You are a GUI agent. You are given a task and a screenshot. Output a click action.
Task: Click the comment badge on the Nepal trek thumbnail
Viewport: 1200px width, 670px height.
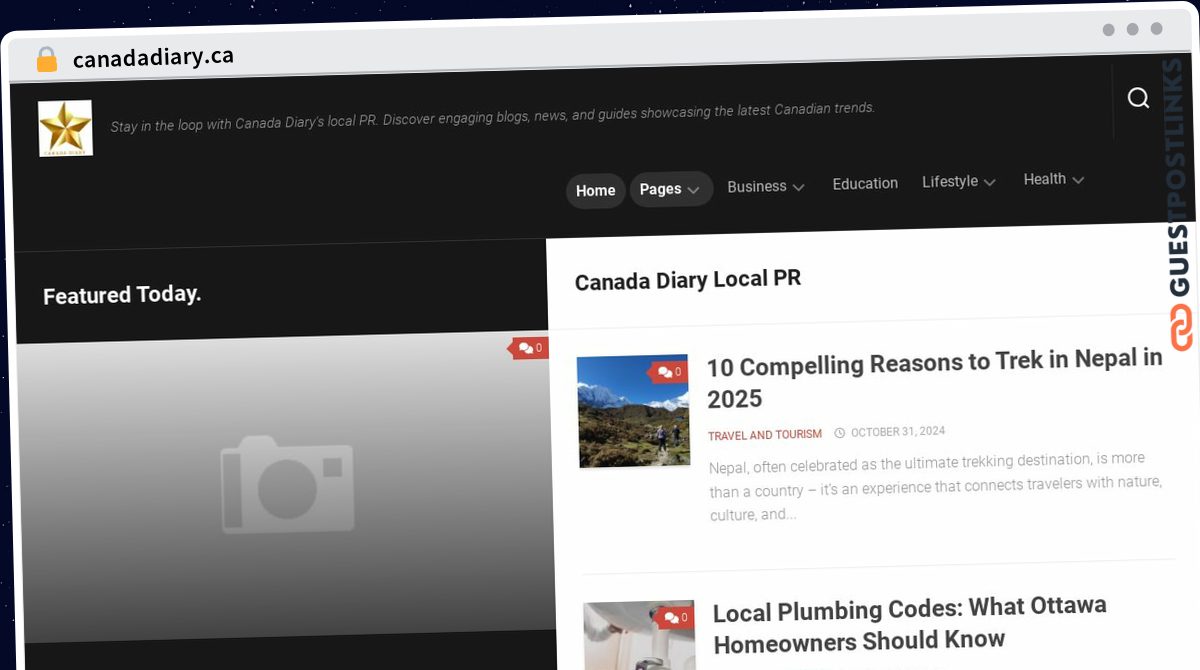pos(669,372)
